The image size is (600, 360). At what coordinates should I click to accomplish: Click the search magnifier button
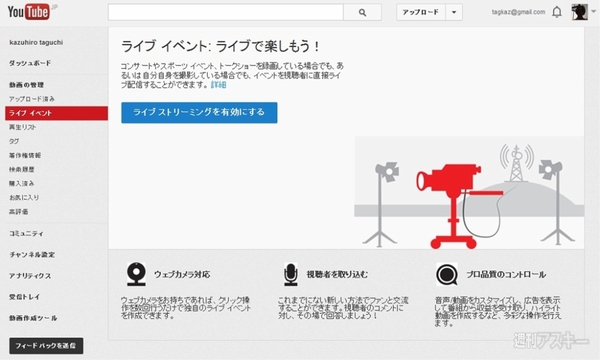(362, 12)
